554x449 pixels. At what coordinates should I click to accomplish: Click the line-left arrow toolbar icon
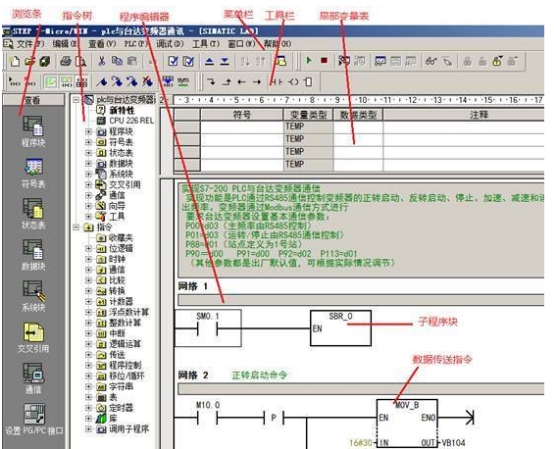point(242,82)
